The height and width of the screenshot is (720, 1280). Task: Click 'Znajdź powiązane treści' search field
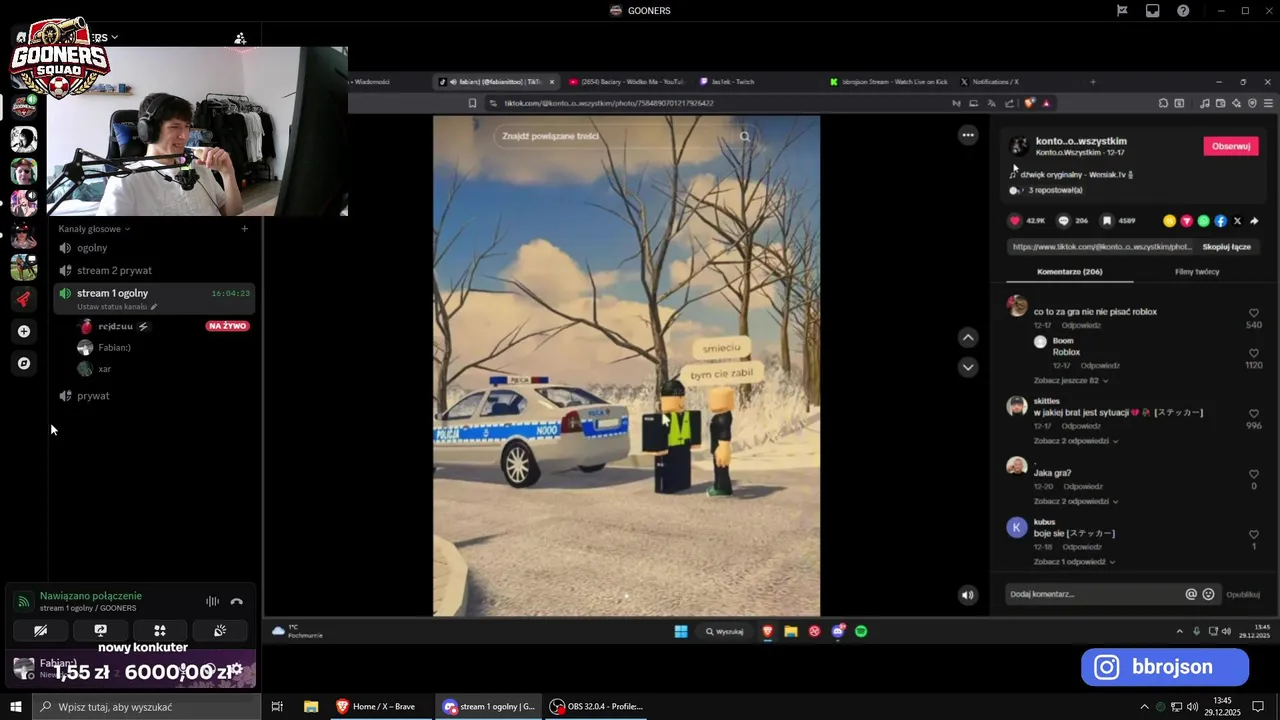pyautogui.click(x=626, y=136)
